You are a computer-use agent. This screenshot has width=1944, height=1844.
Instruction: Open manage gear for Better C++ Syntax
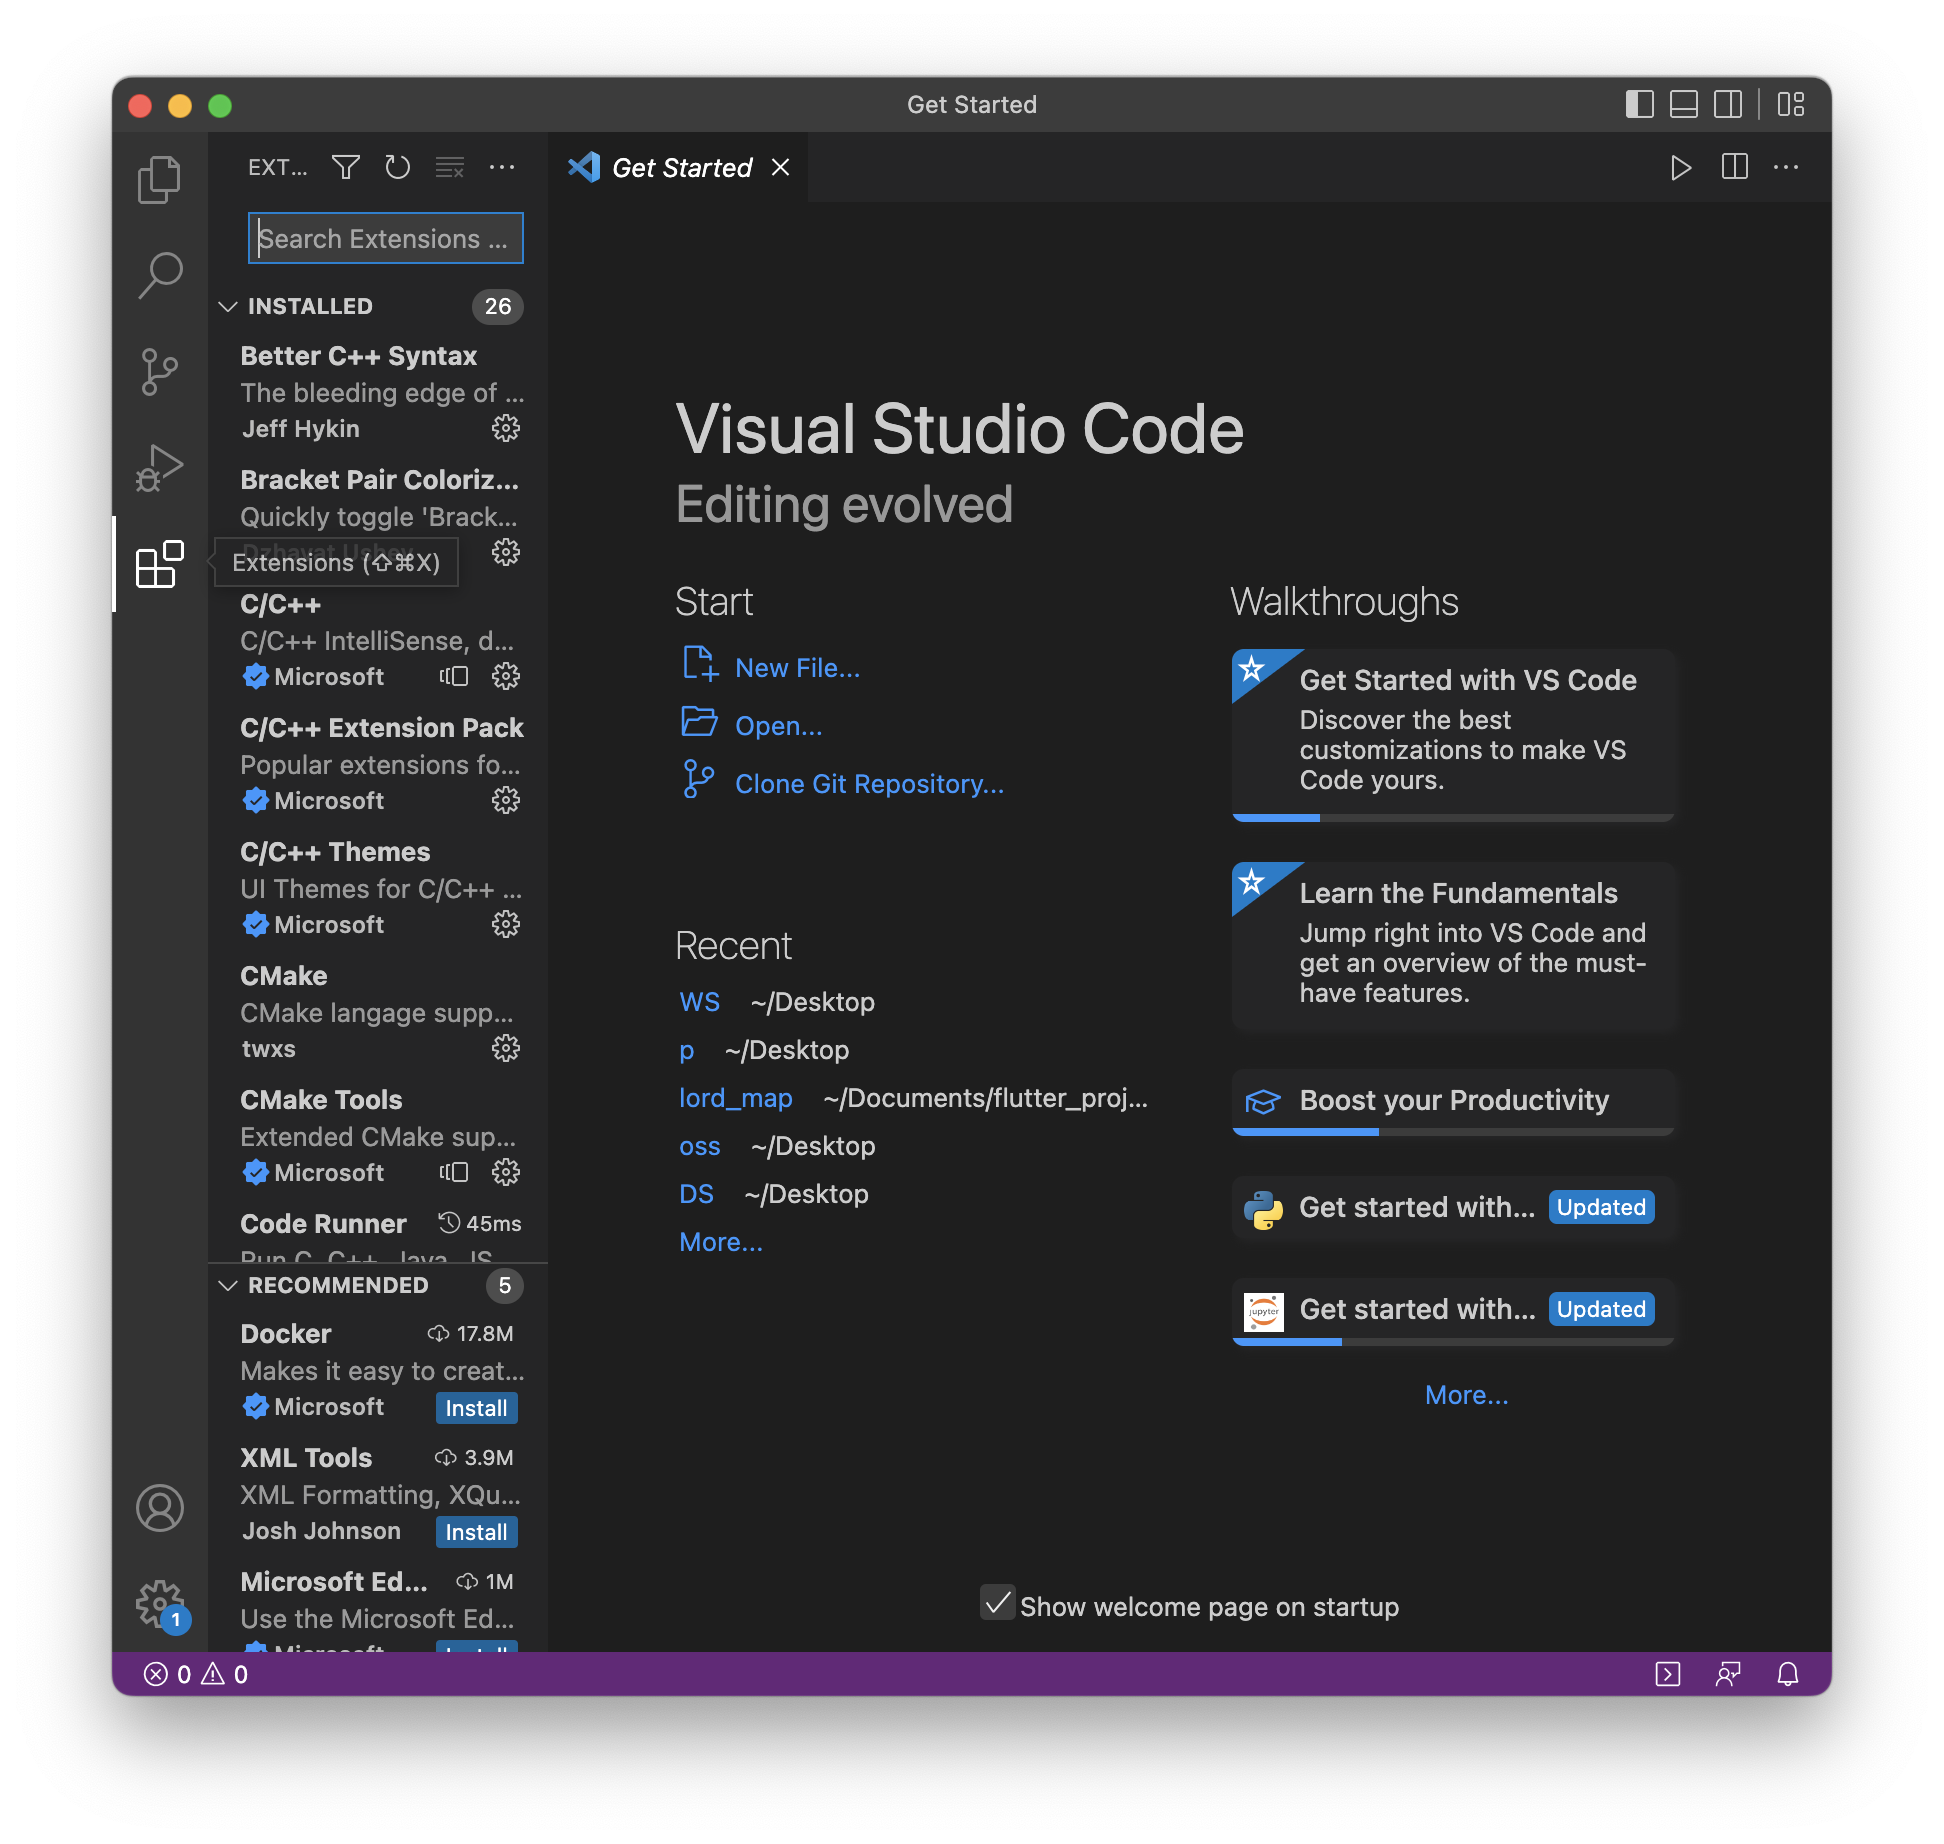point(506,429)
